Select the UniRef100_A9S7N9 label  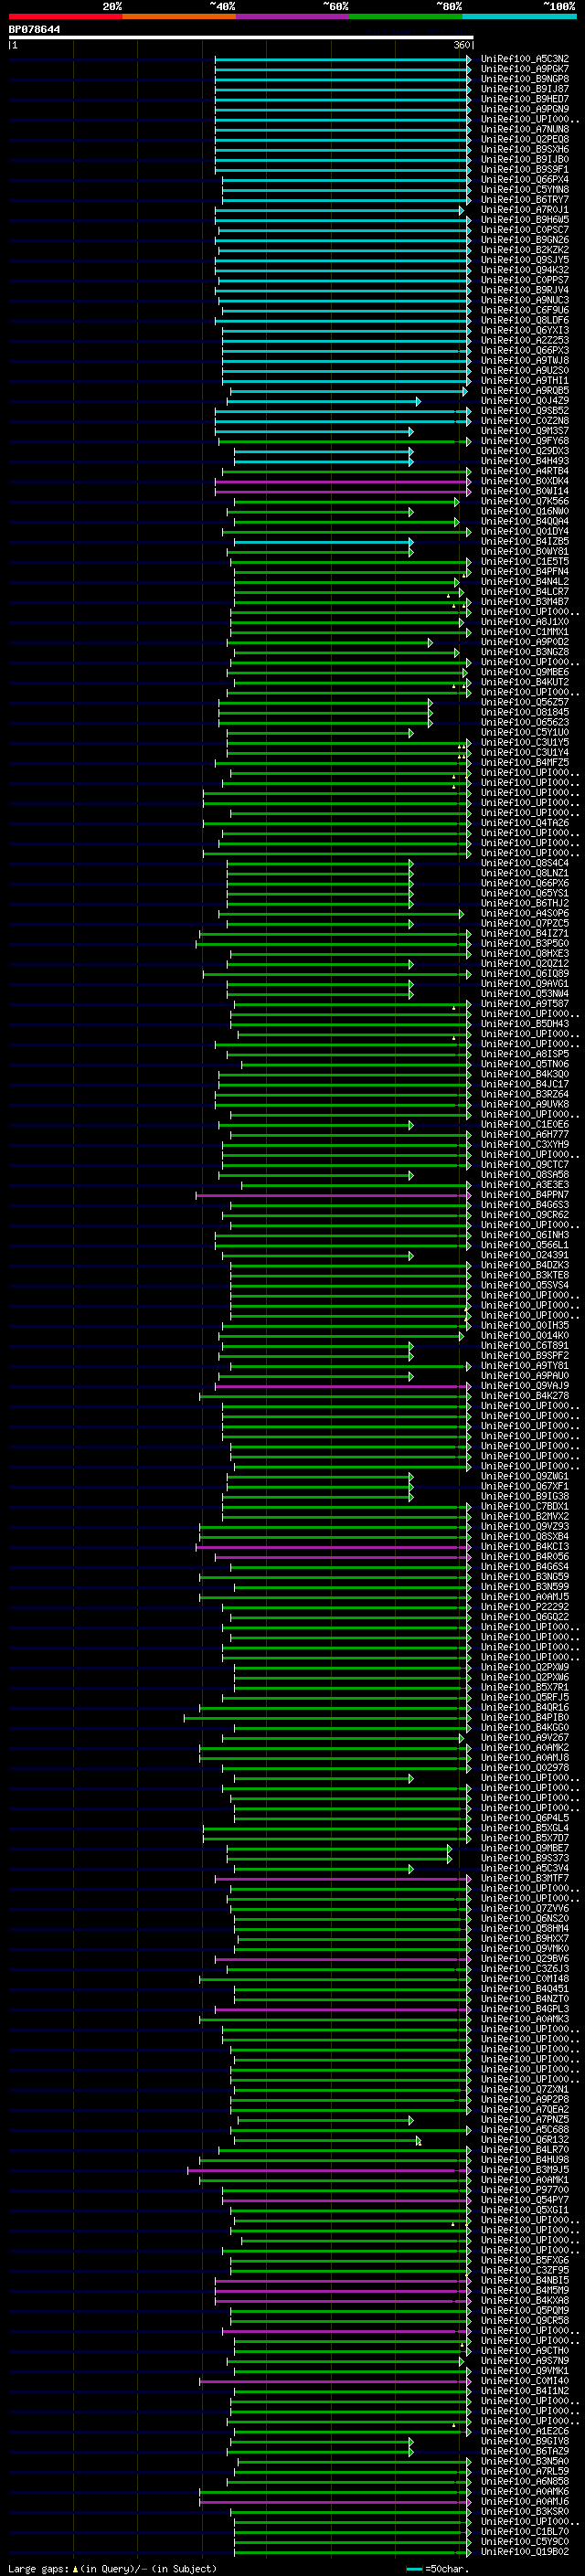pyautogui.click(x=525, y=2361)
